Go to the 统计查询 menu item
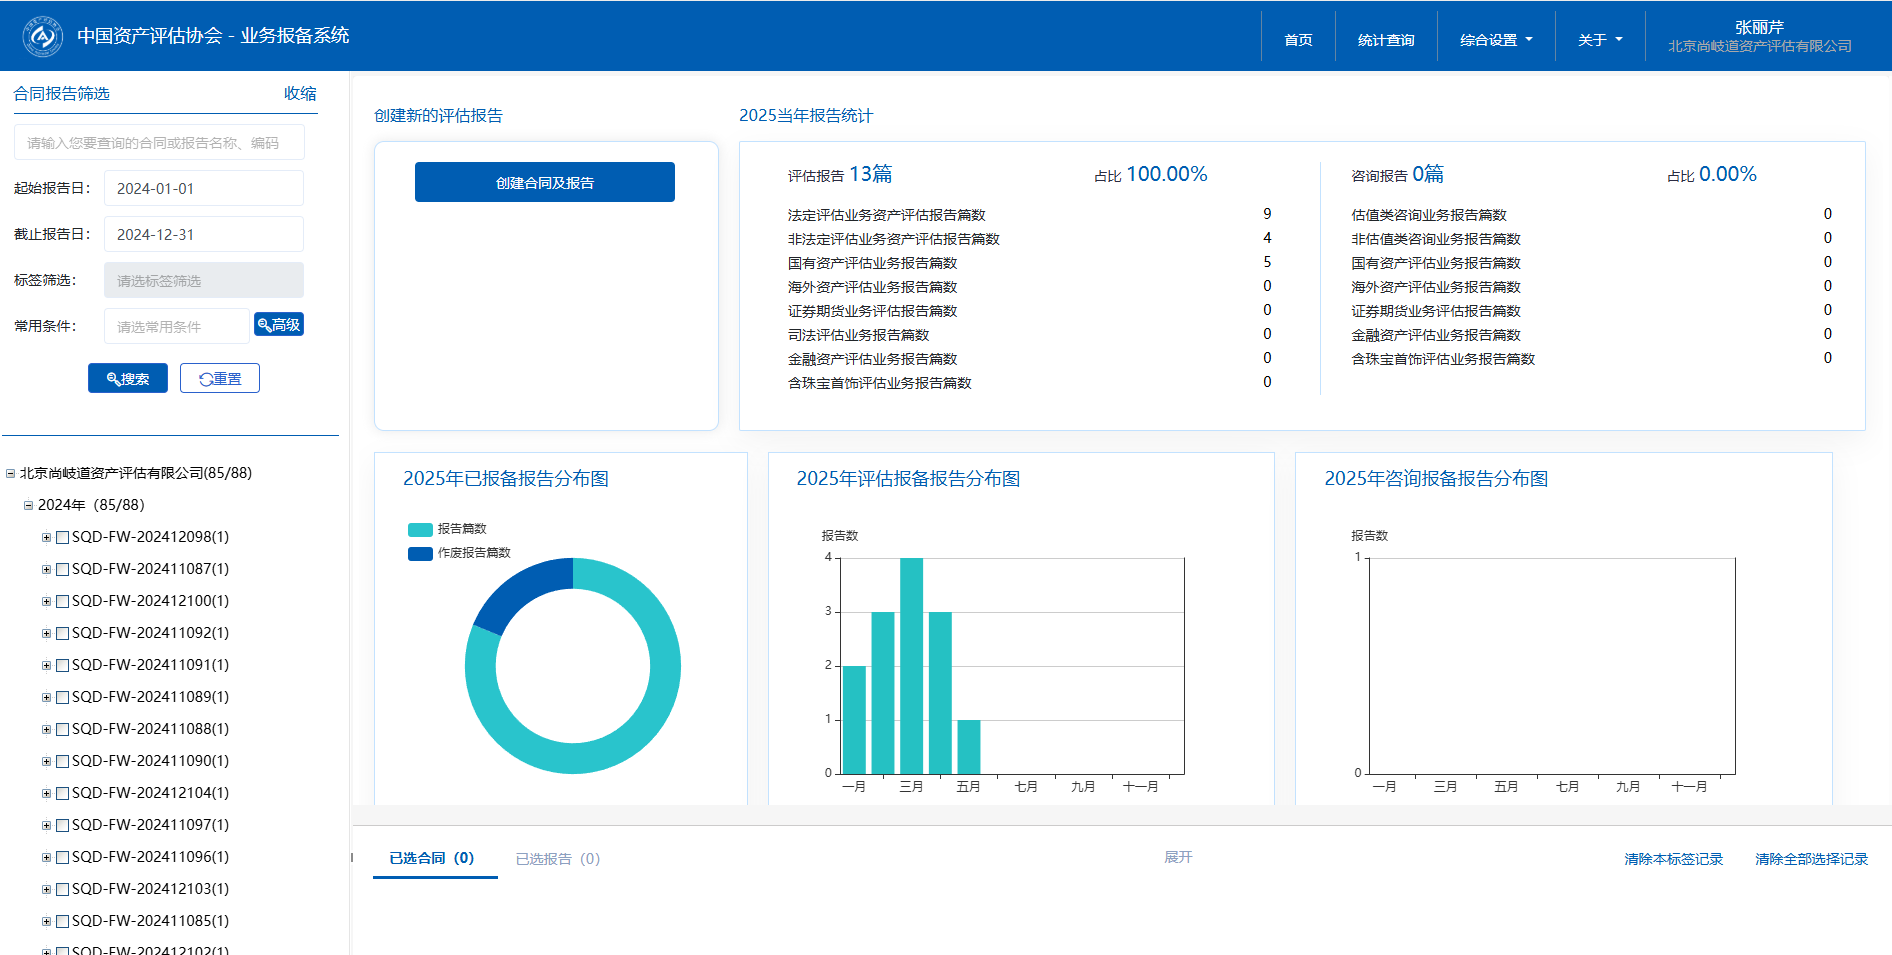Viewport: 1892px width, 955px height. tap(1385, 40)
